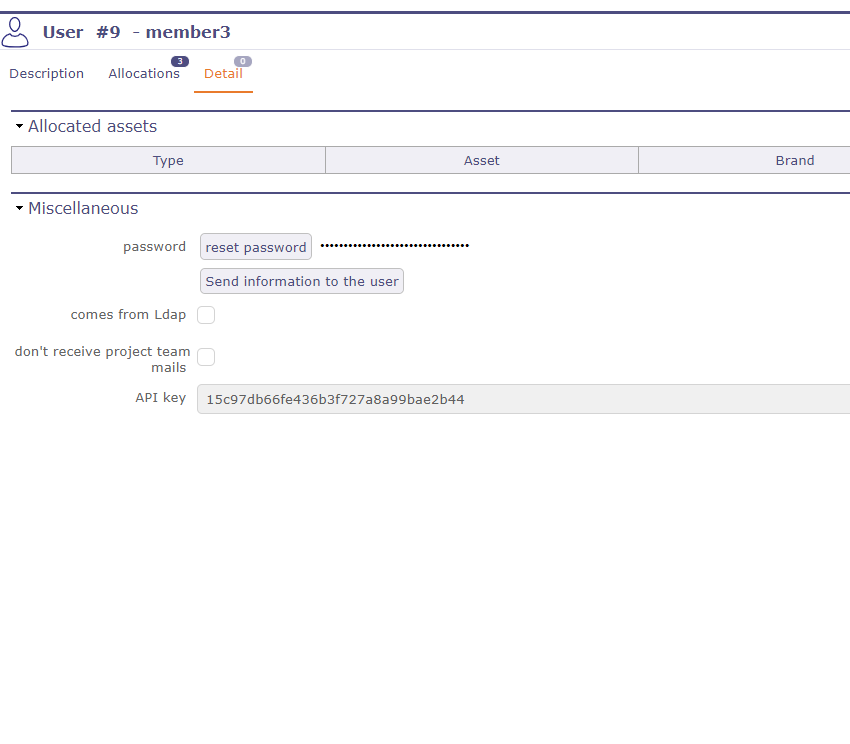Click the User #9 - member3 title
850x744 pixels.
137,32
